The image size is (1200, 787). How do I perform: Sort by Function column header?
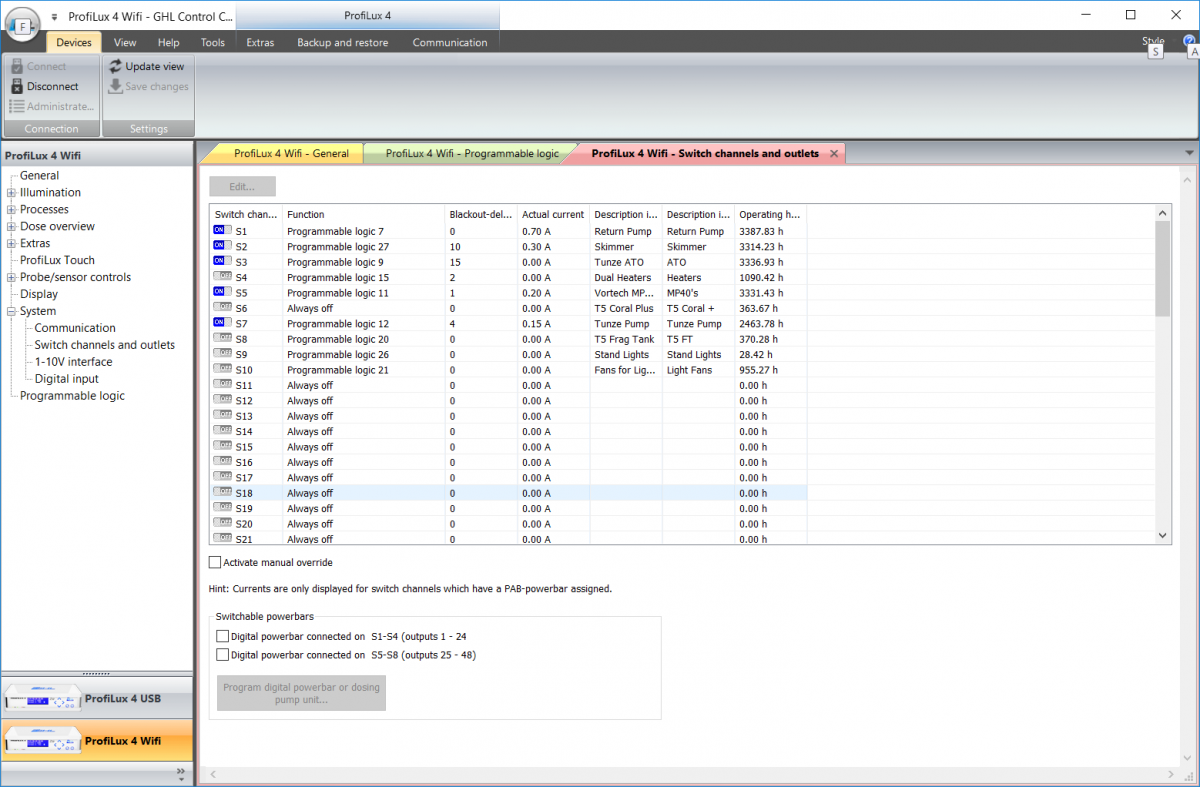click(x=363, y=214)
